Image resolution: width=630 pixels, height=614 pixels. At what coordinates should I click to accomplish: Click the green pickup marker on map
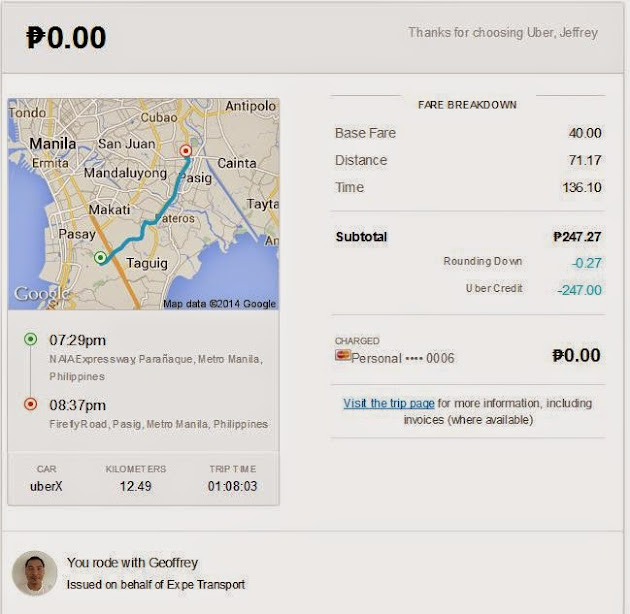click(100, 258)
